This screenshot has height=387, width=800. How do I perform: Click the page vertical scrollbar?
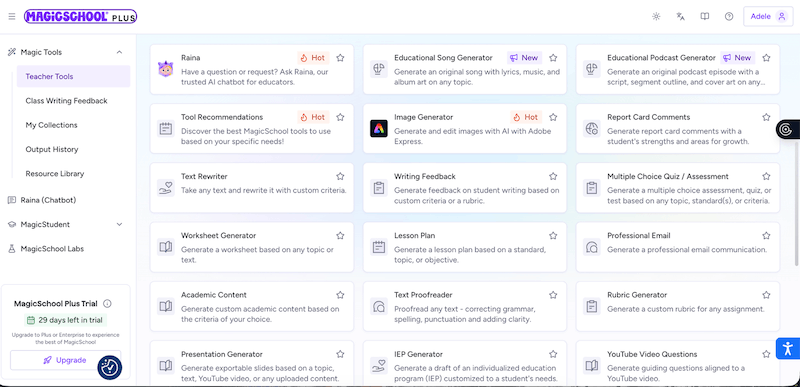(797, 204)
